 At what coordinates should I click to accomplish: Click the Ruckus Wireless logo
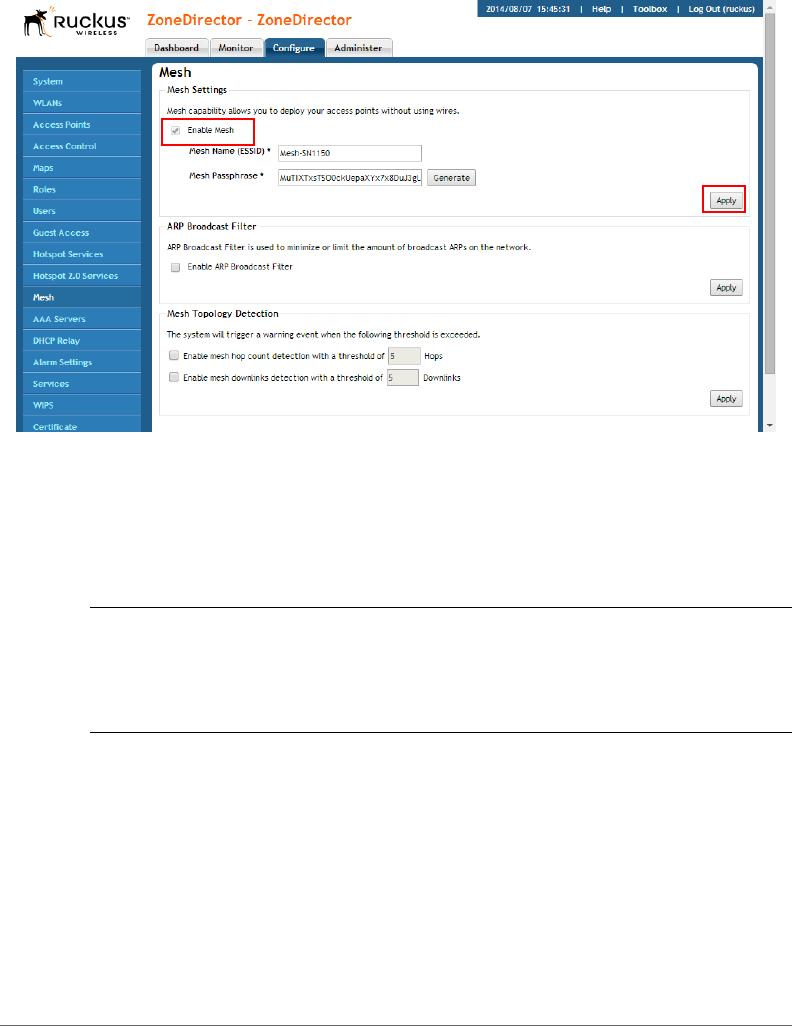tap(76, 22)
